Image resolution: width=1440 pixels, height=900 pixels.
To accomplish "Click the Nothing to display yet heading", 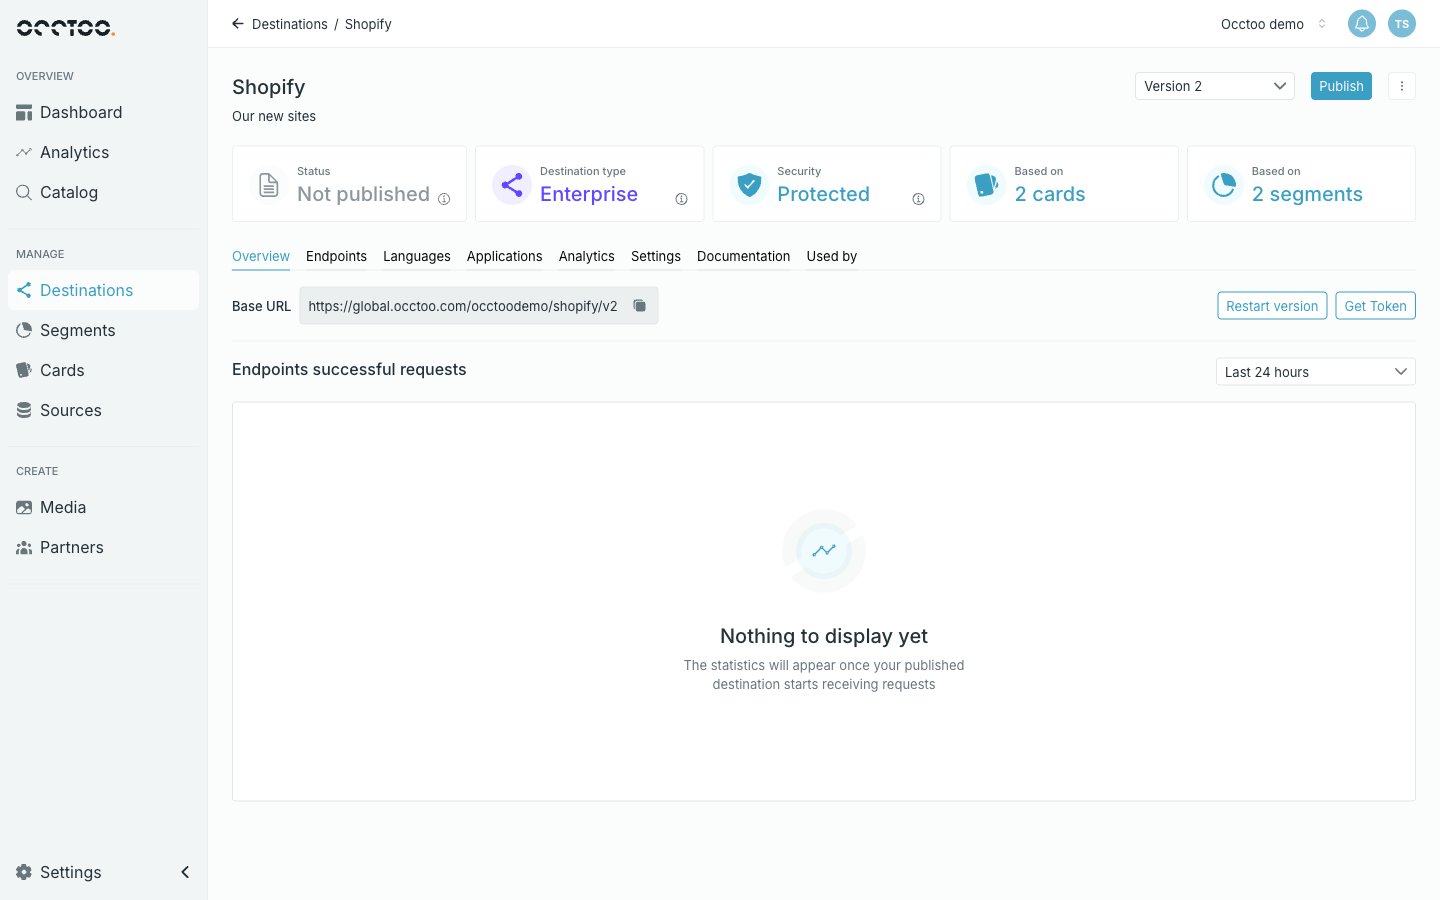I will pos(824,636).
